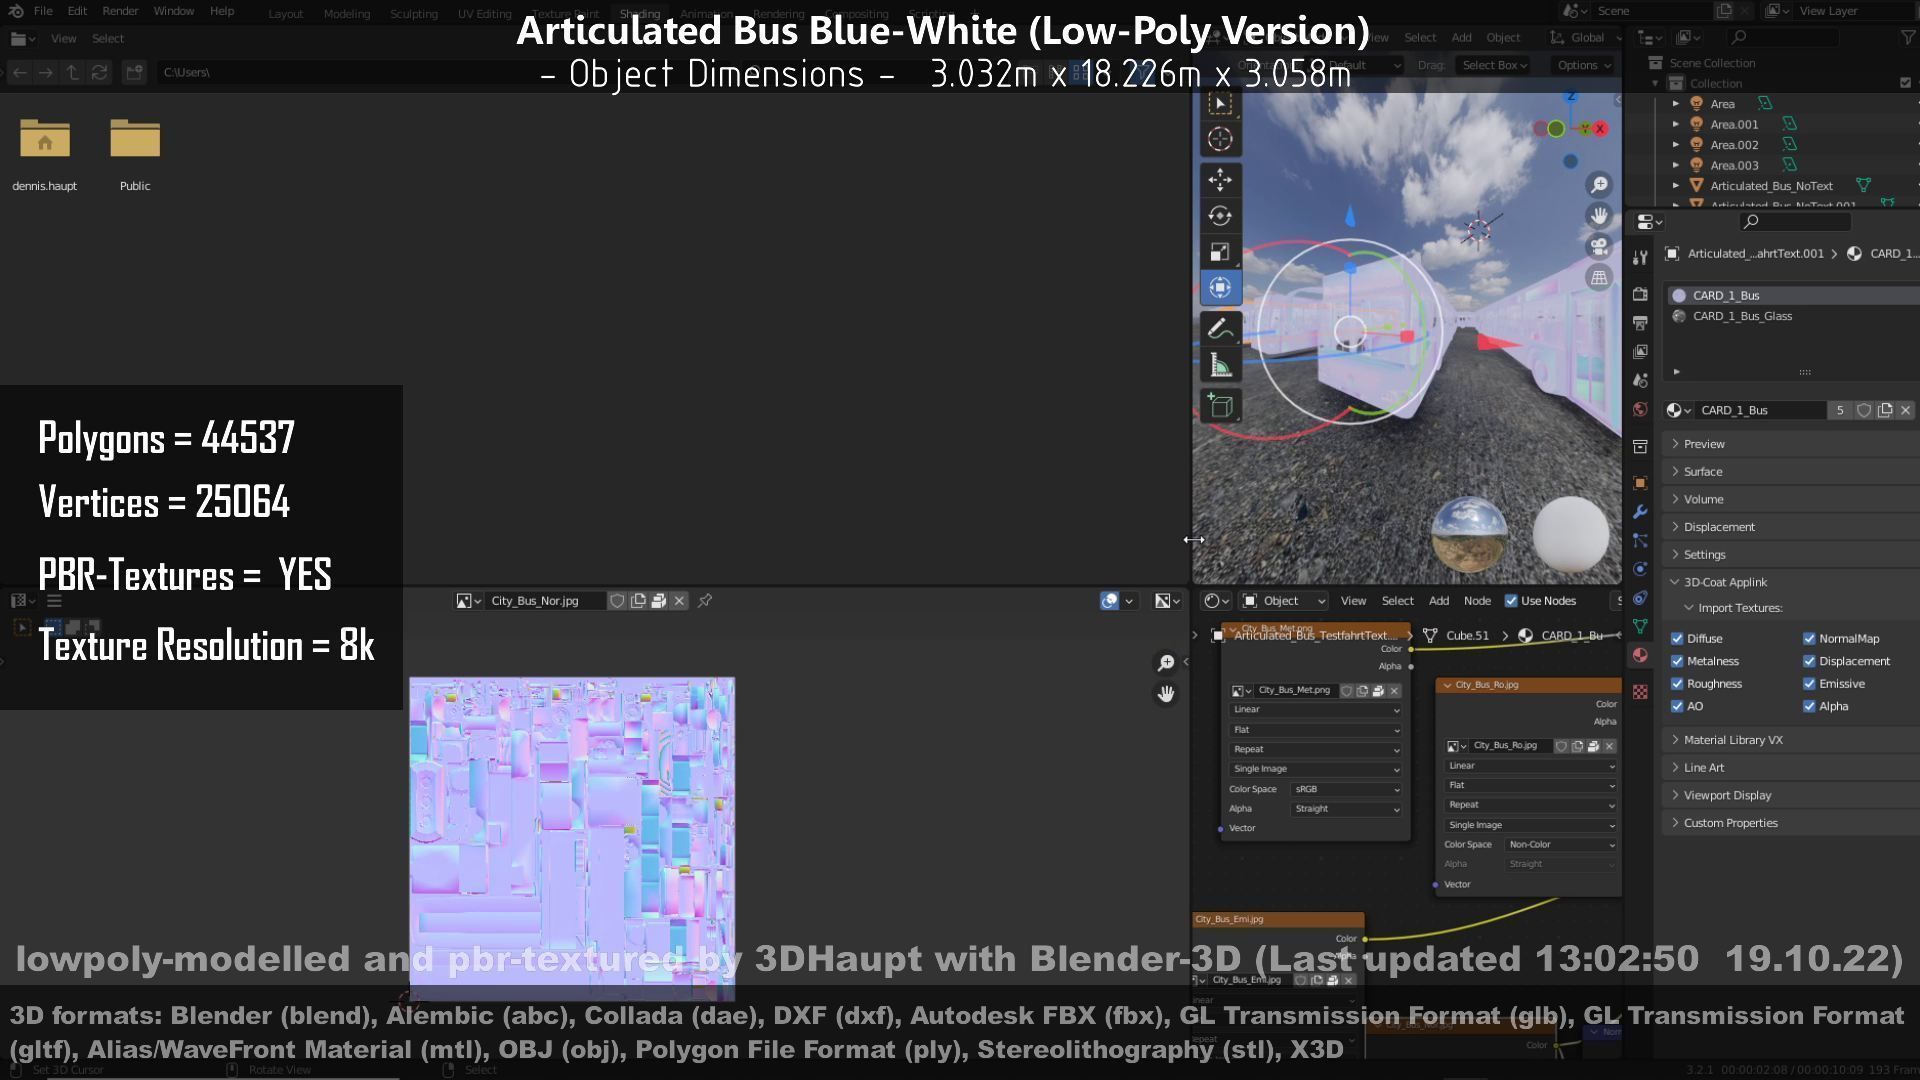
Task: Unlink City_Bus_Nor.jpg image in image editor
Action: [679, 601]
